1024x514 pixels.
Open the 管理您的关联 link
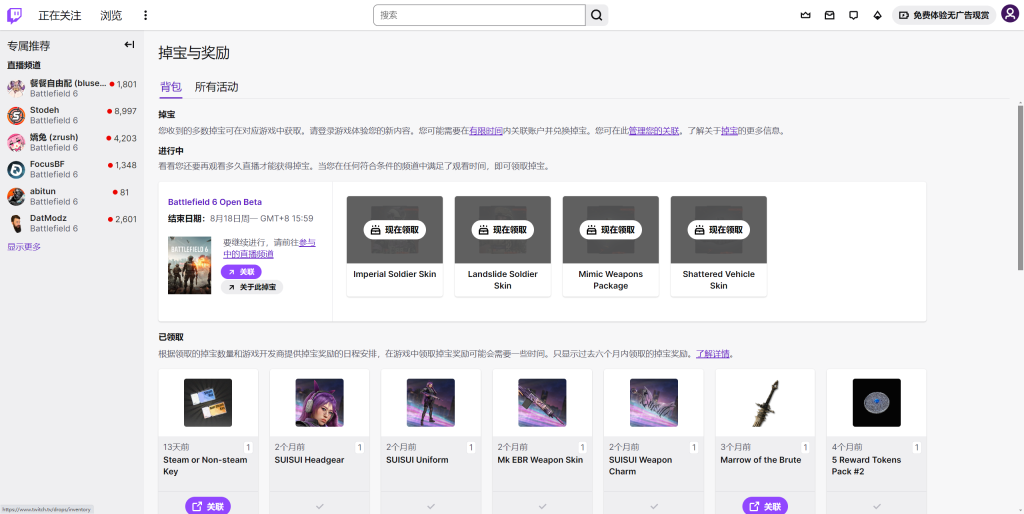click(x=654, y=131)
